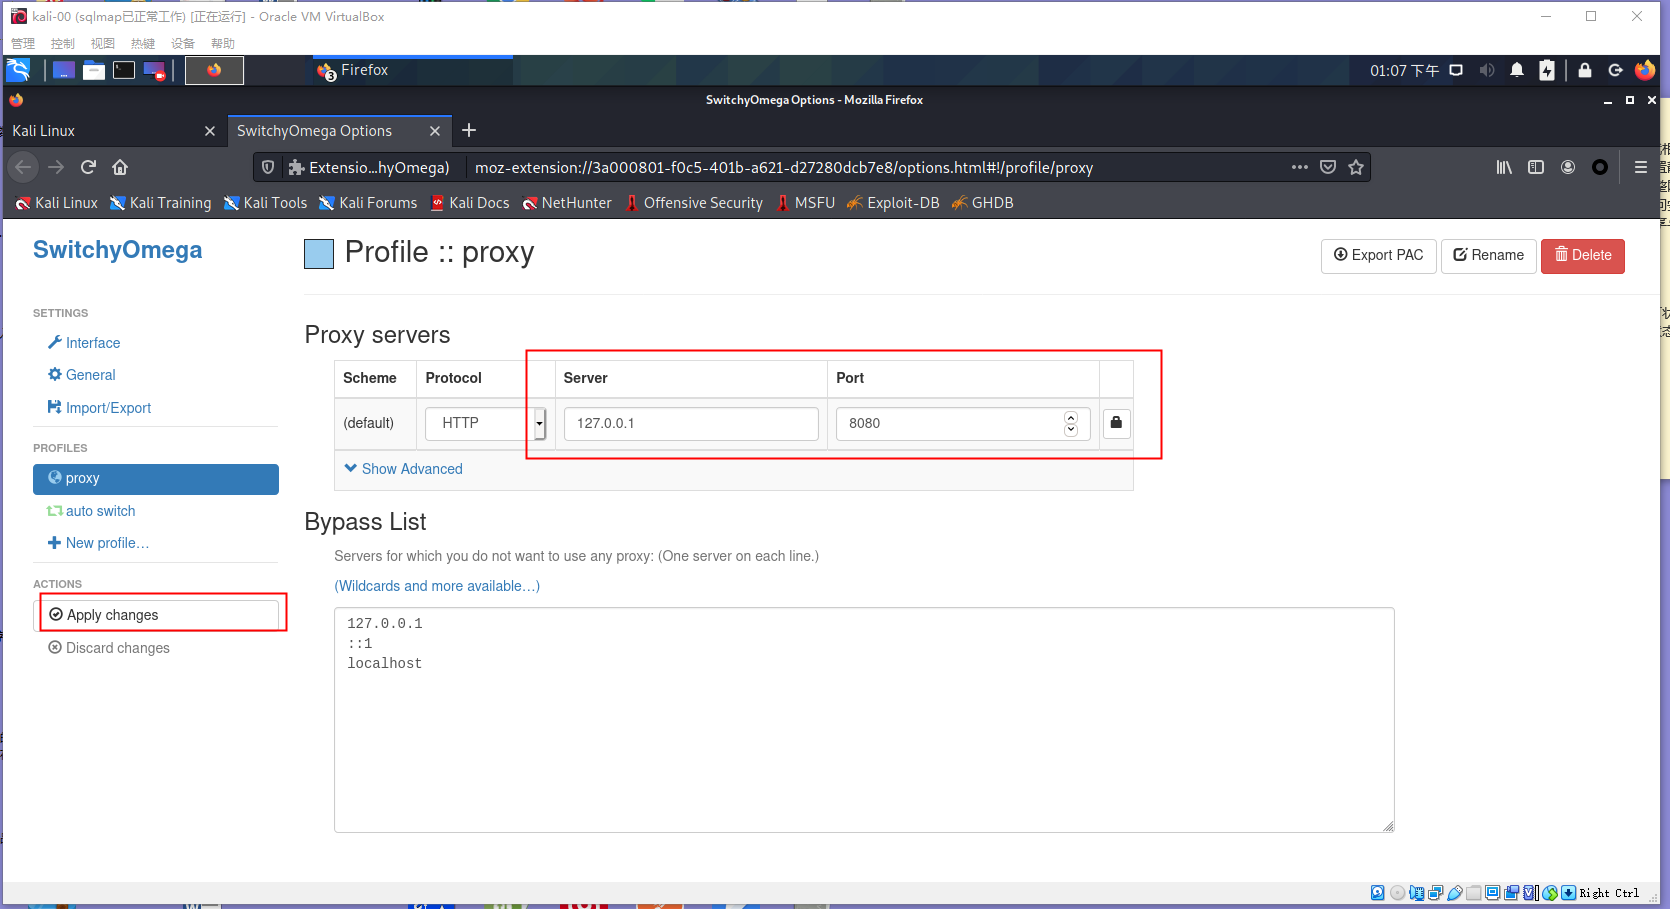Open the VirtualBox 设备 menu
The height and width of the screenshot is (909, 1670).
(183, 44)
